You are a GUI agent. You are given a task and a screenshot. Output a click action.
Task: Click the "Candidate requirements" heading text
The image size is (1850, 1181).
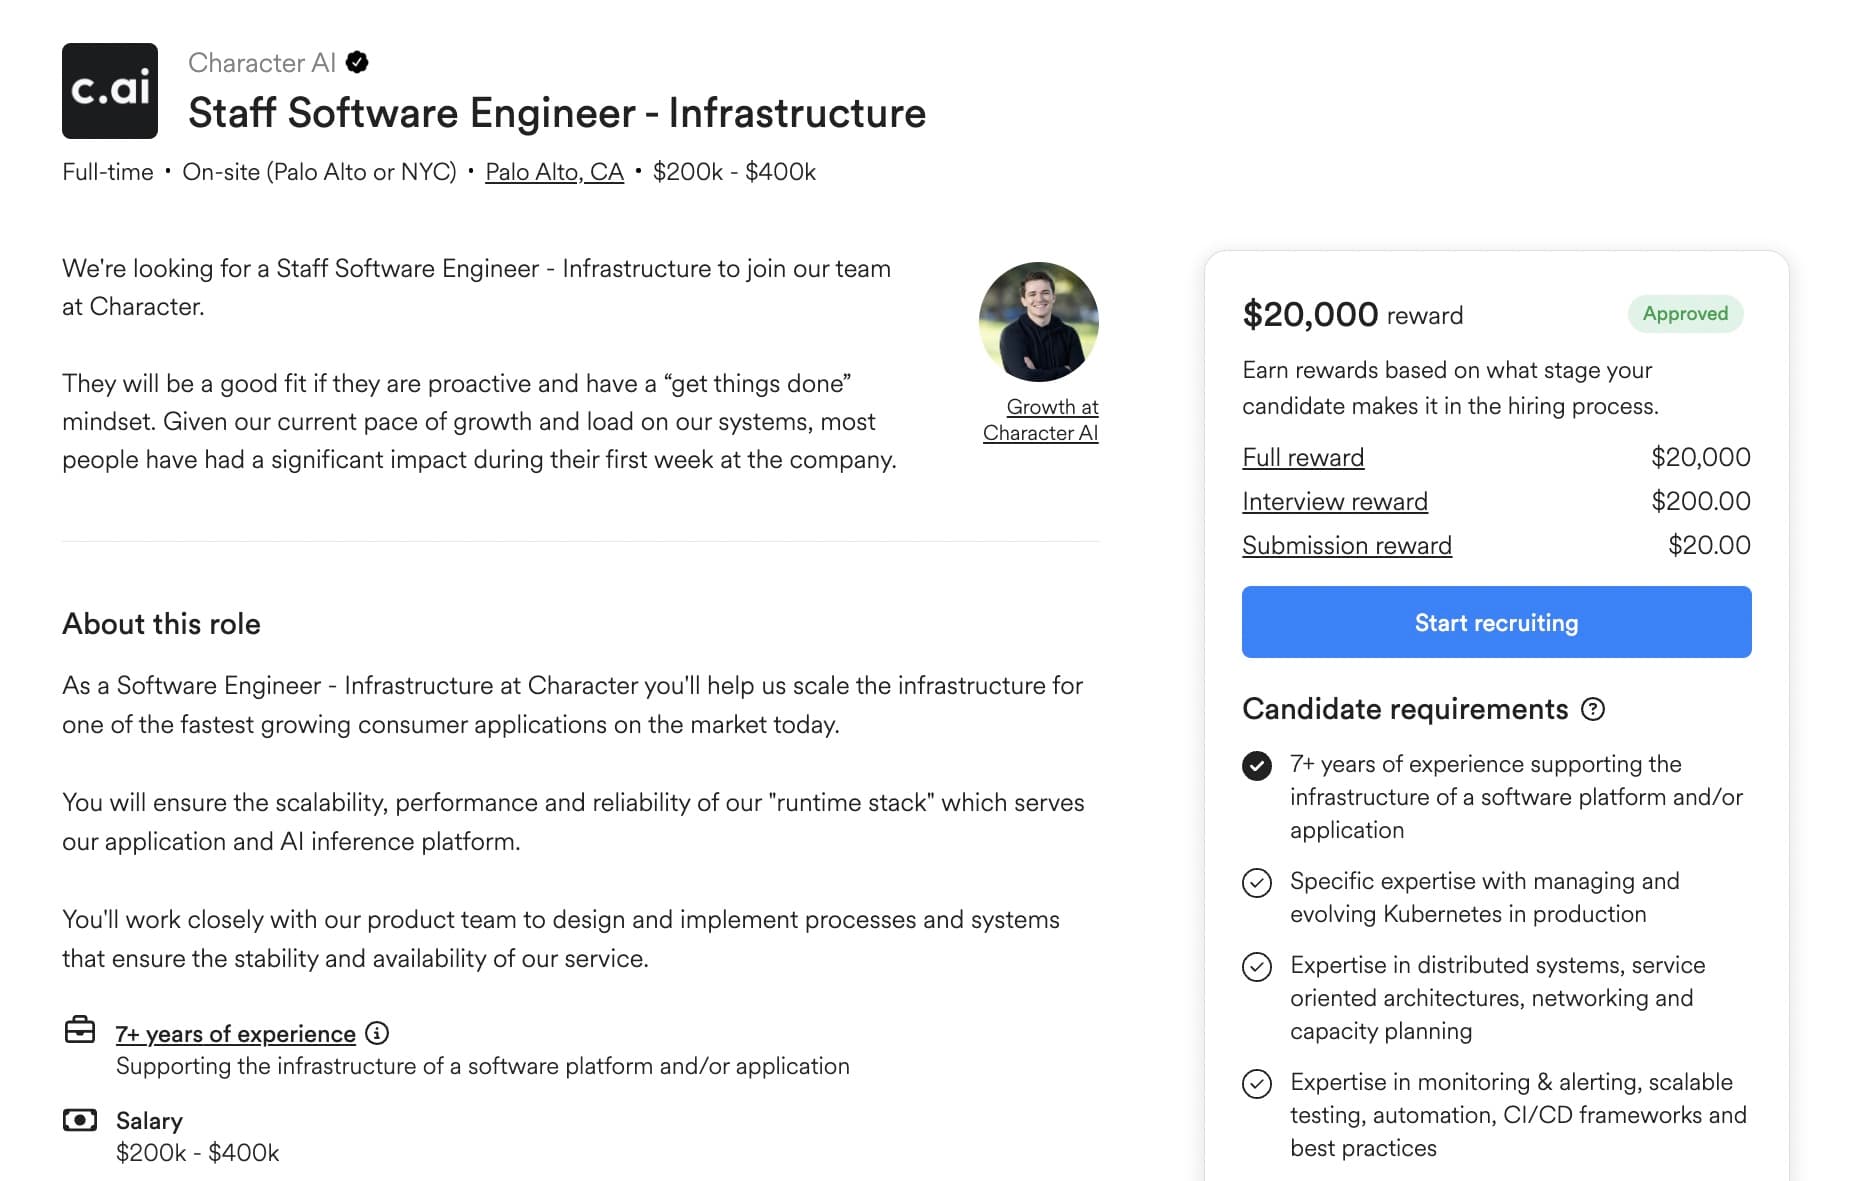[x=1405, y=709]
